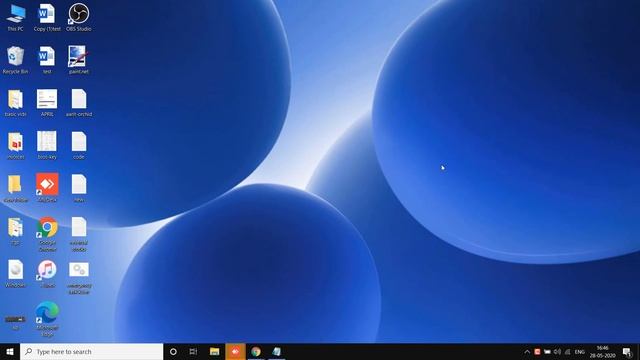Select the Recycle Bin icon
This screenshot has height=360, width=640.
(x=16, y=60)
